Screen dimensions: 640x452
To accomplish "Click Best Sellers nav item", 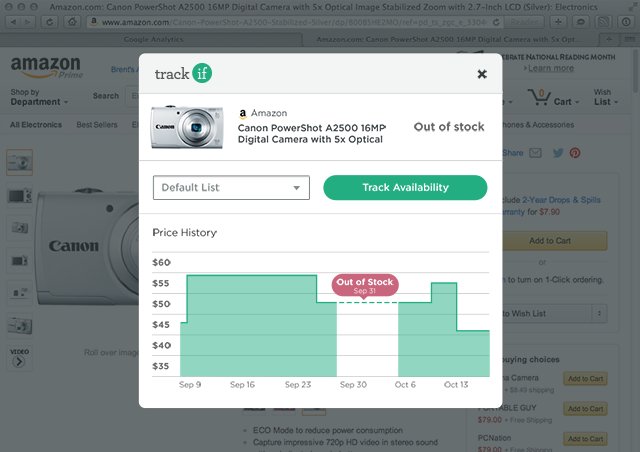I will click(97, 125).
